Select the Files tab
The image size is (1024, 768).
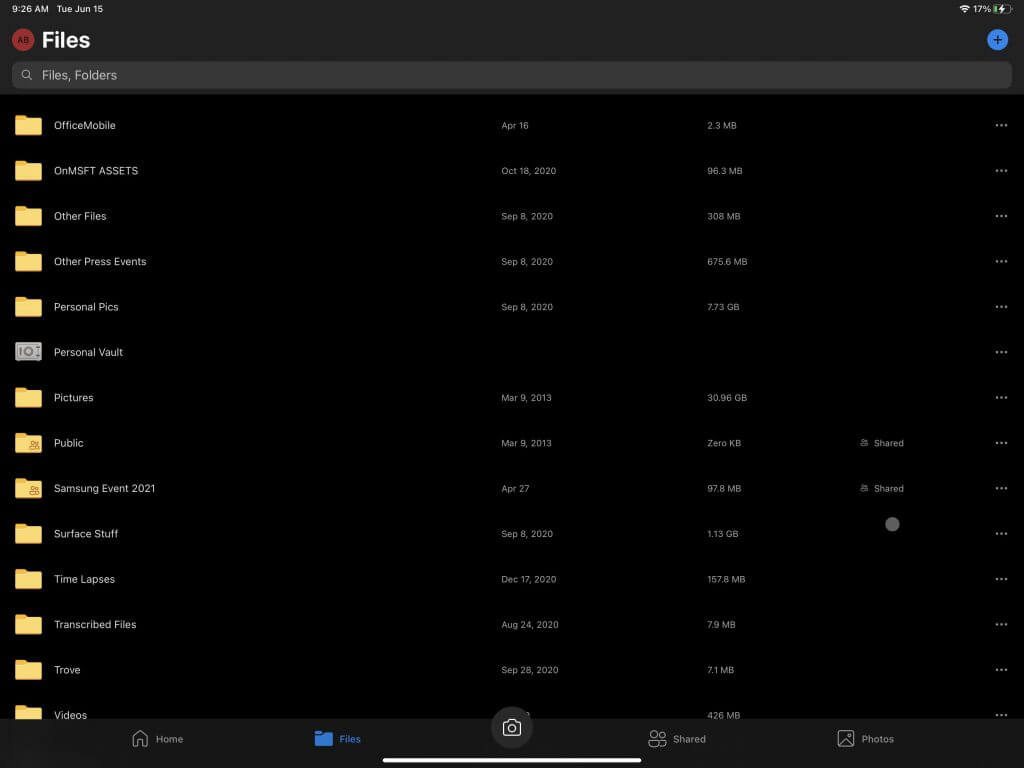[337, 739]
